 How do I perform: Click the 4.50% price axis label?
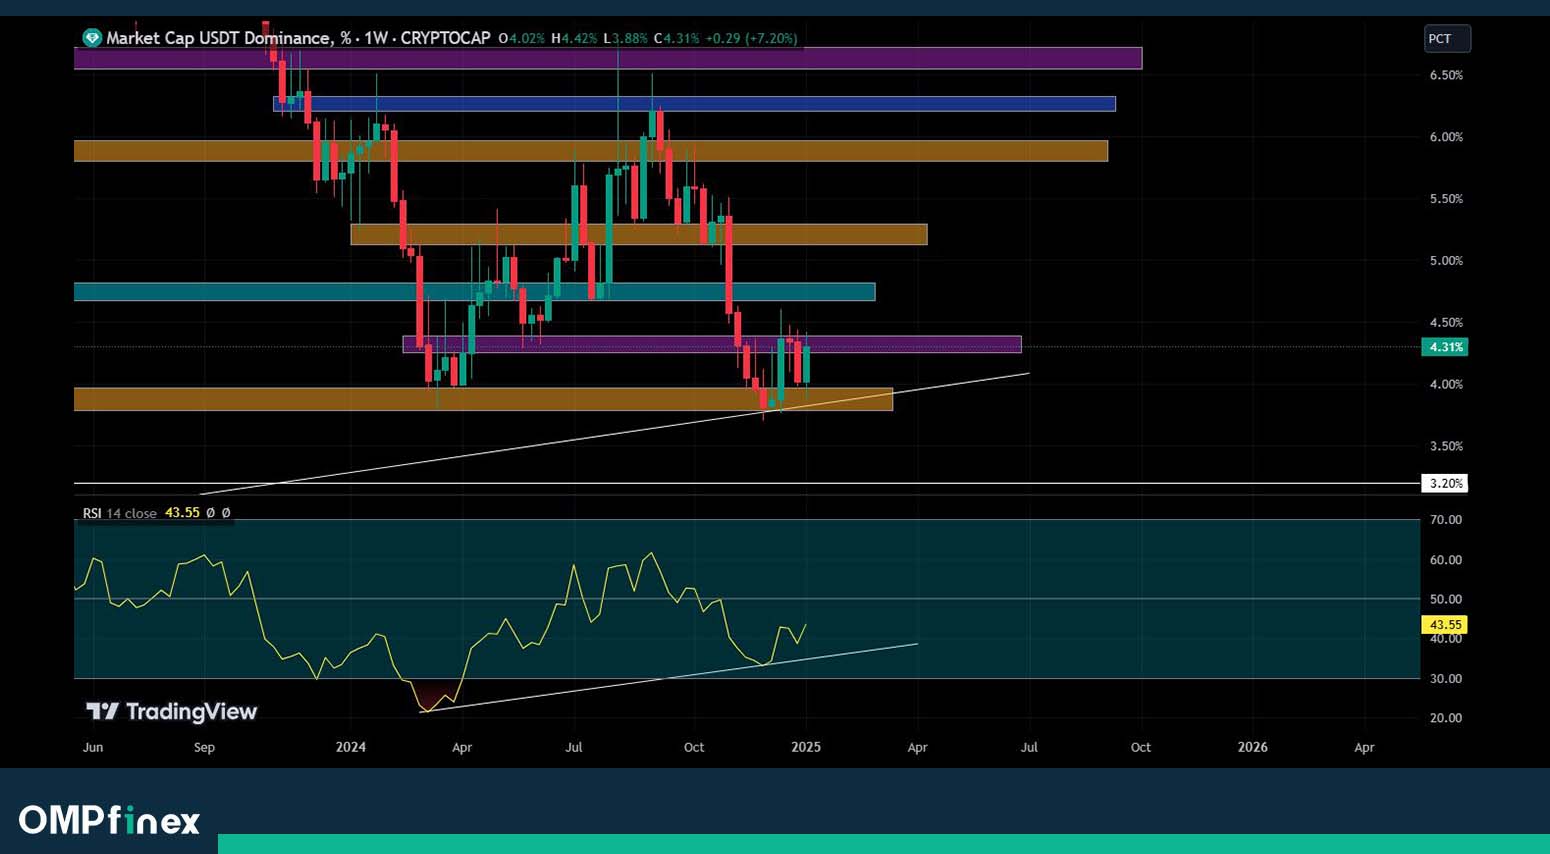(1446, 323)
